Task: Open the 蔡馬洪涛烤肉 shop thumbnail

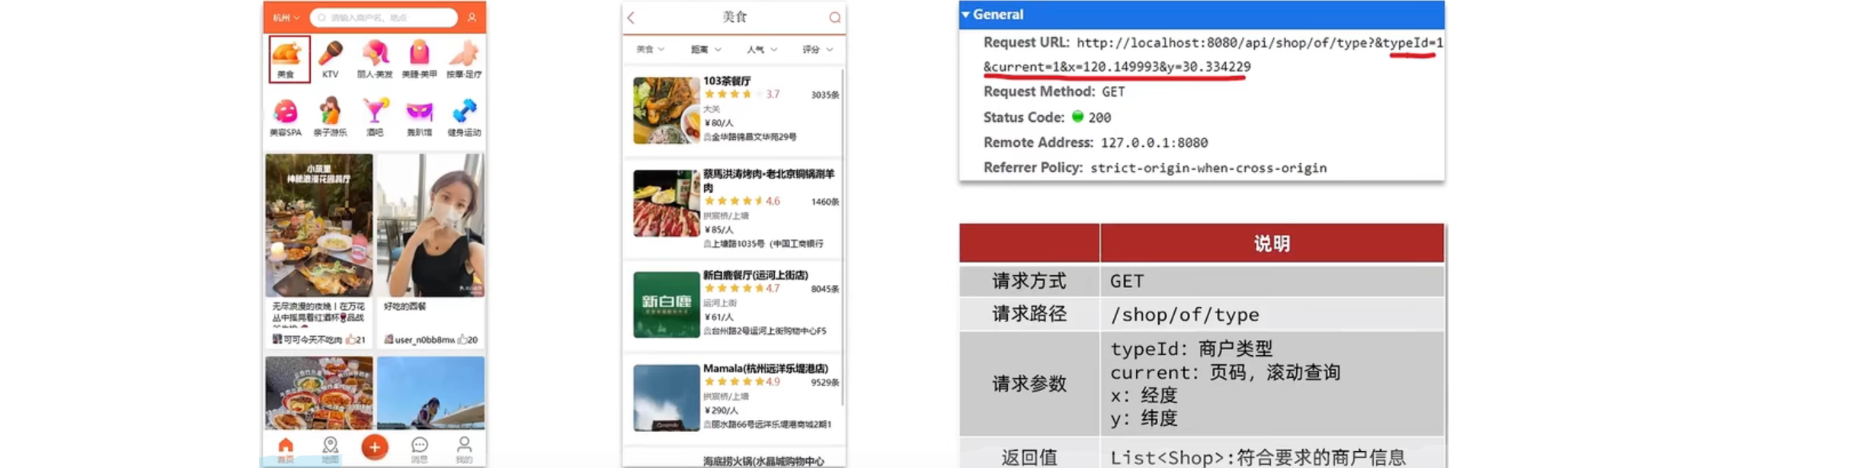Action: tap(666, 203)
